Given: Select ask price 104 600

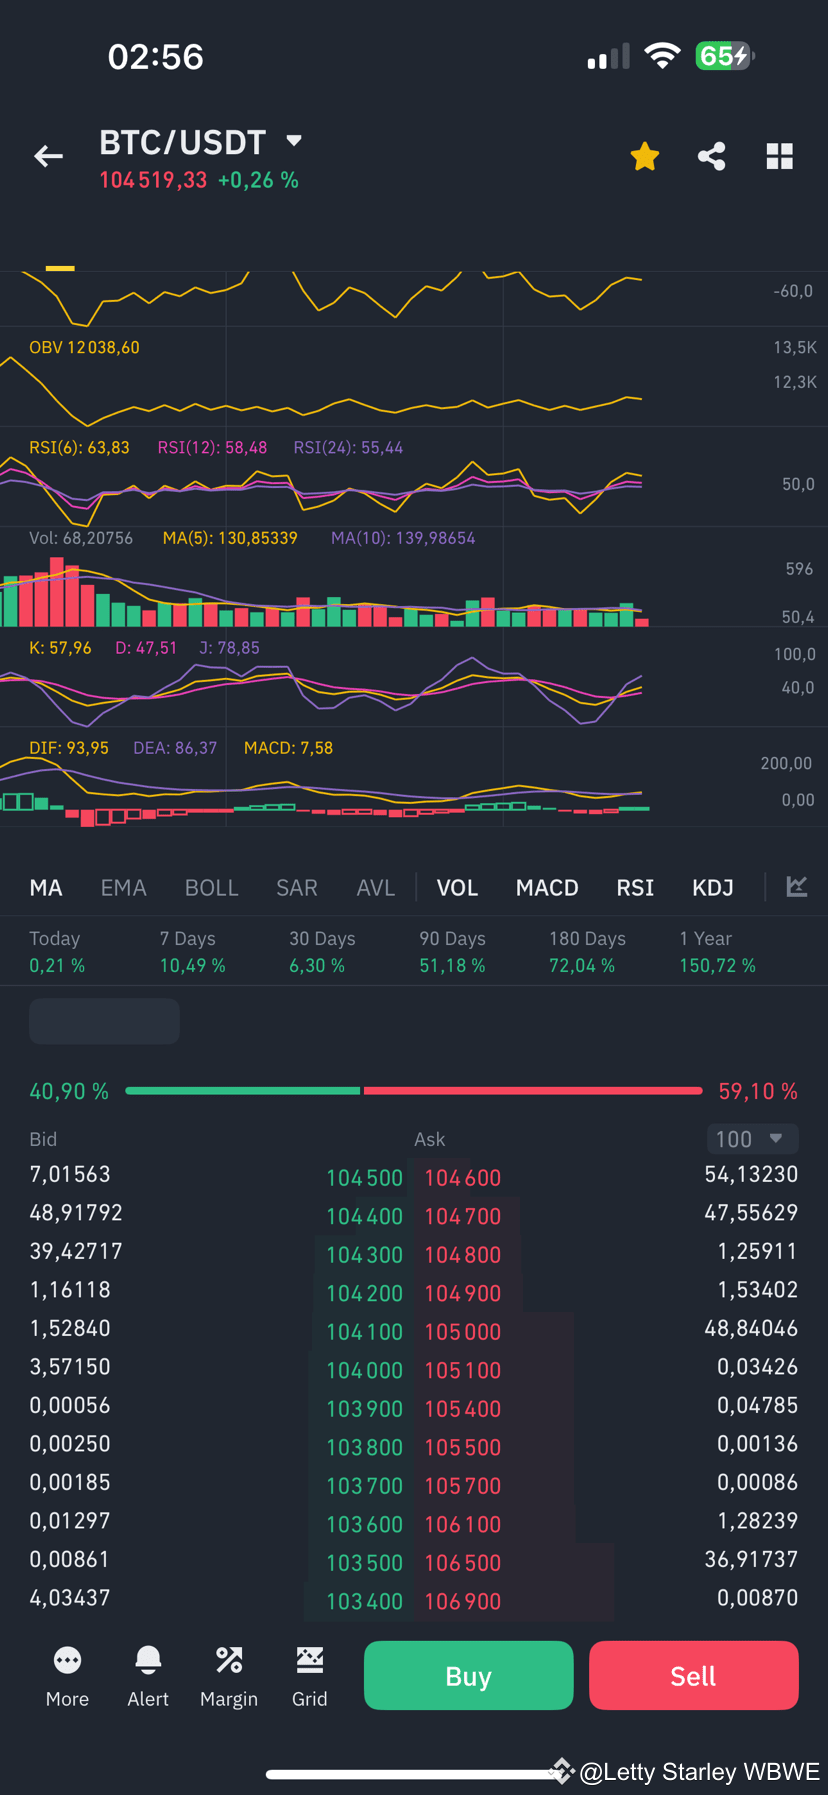Looking at the screenshot, I should 463,1178.
